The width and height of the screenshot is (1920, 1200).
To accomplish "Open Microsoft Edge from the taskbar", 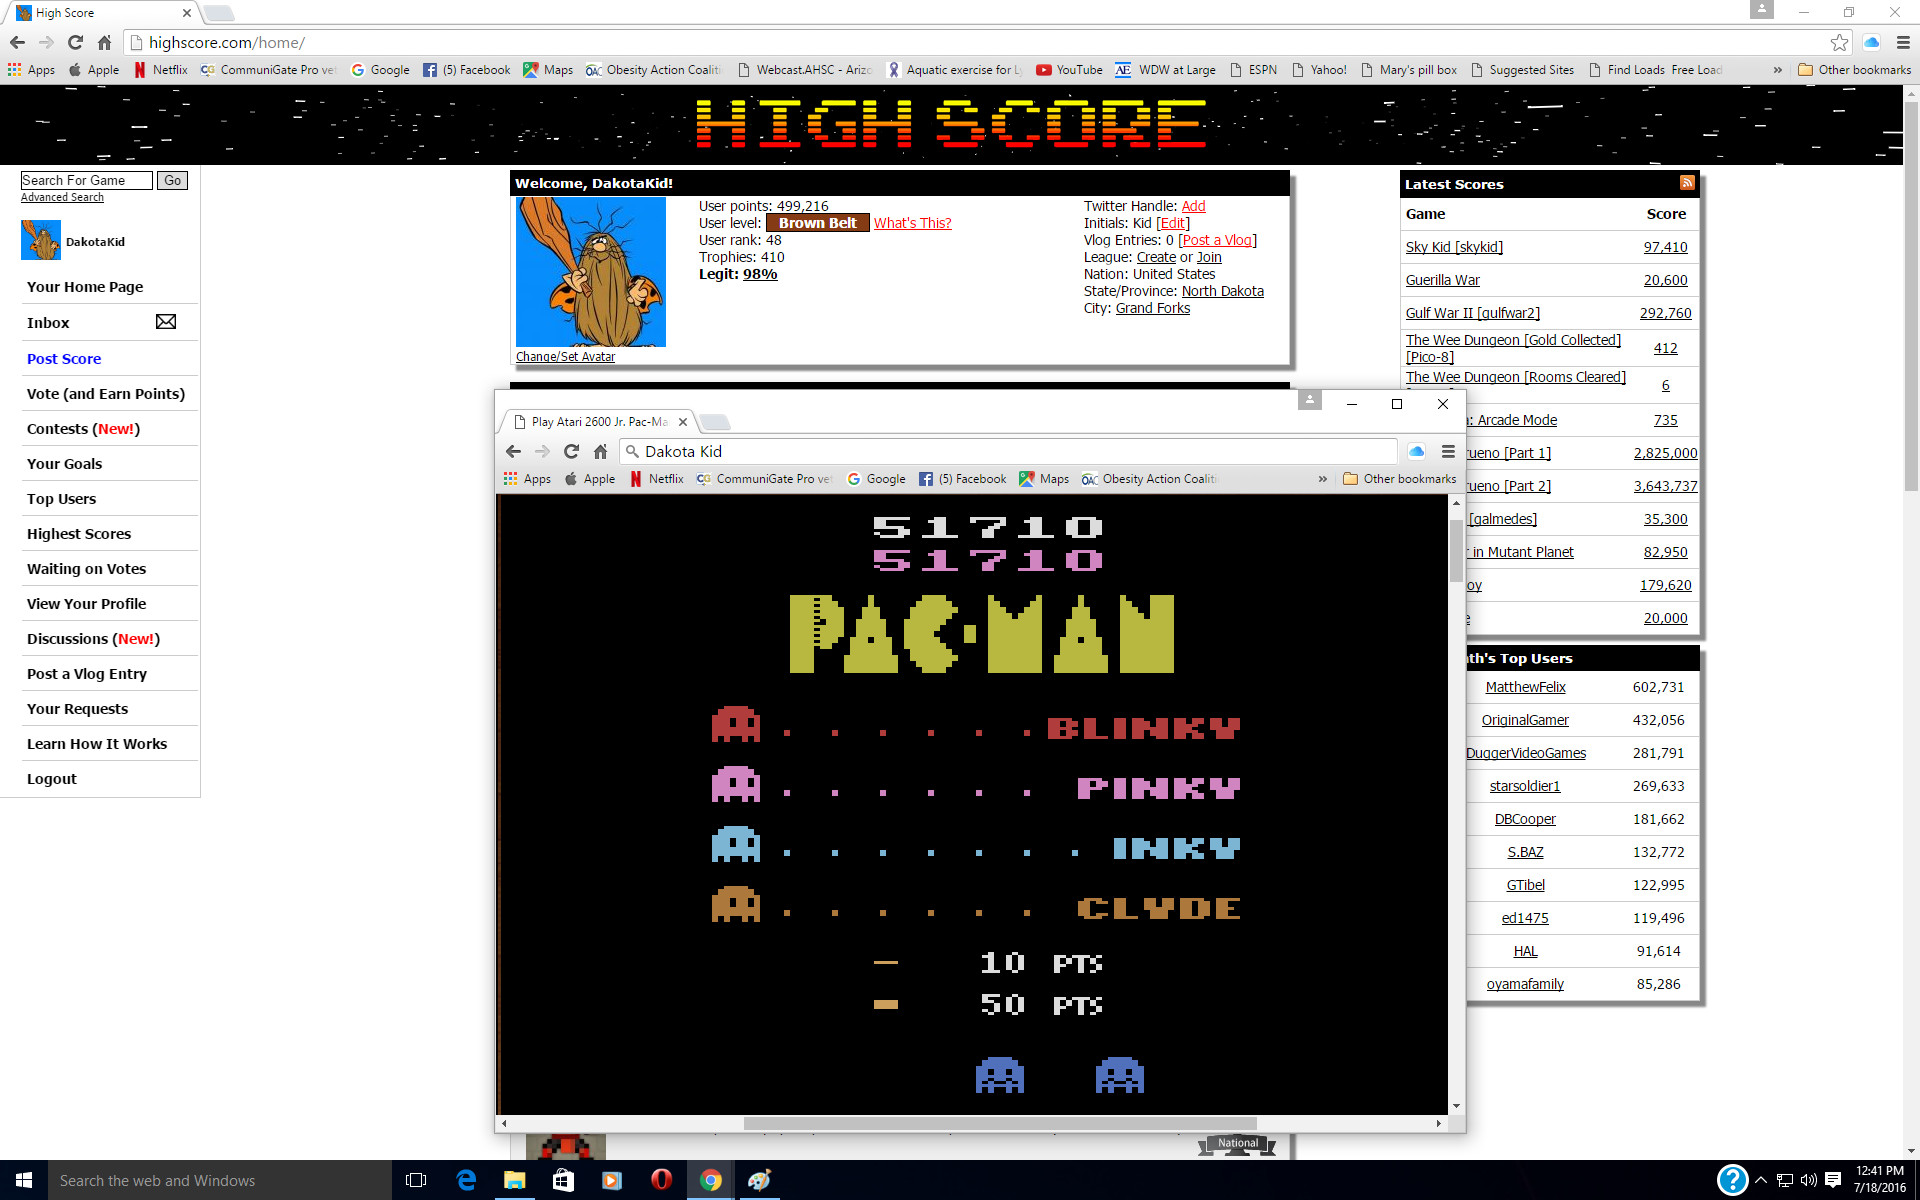I will click(x=466, y=1180).
